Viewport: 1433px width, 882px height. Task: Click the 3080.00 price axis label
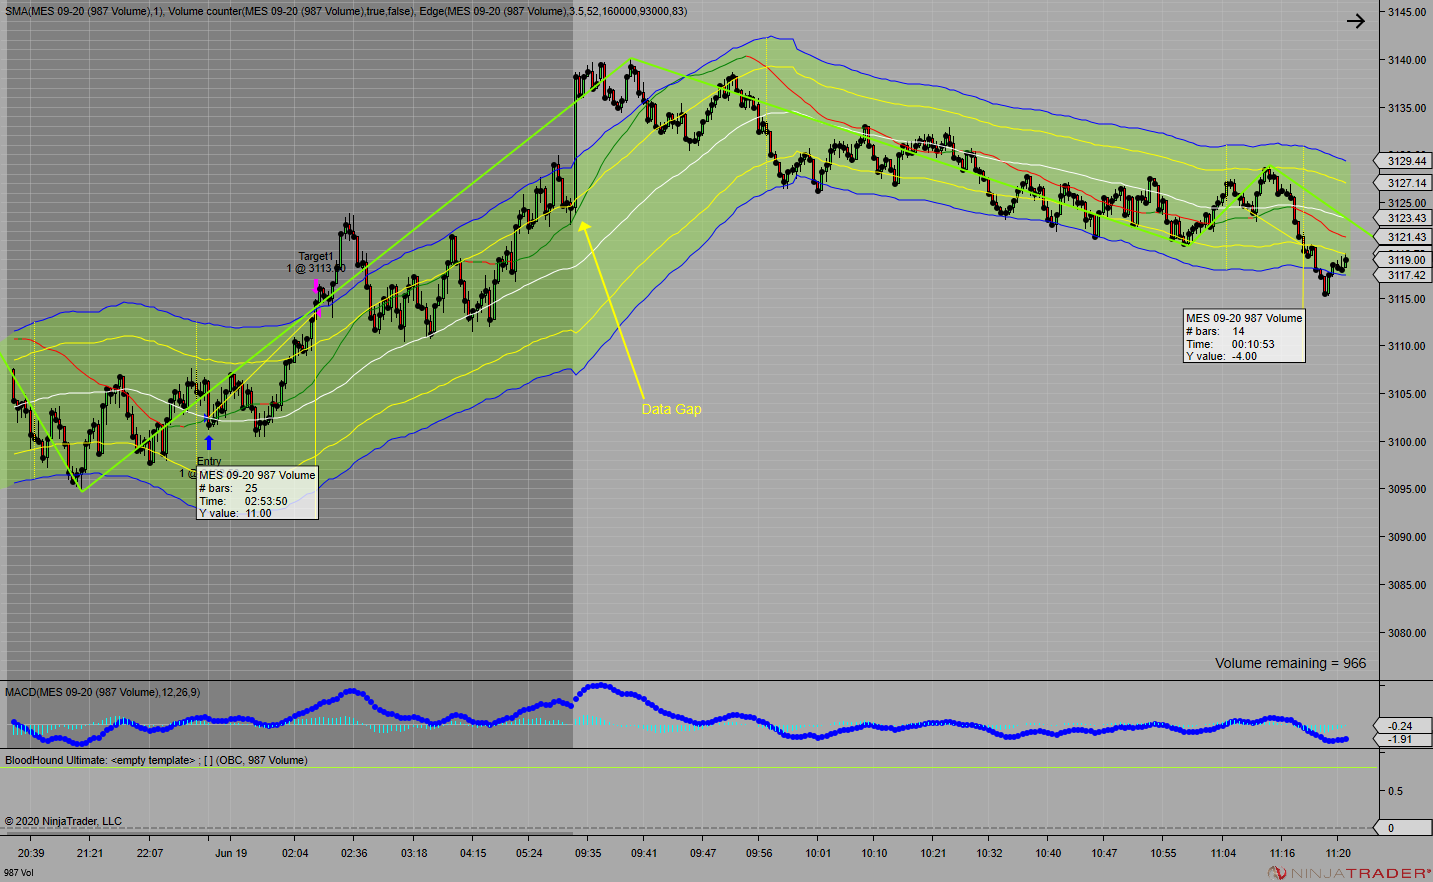coord(1406,633)
